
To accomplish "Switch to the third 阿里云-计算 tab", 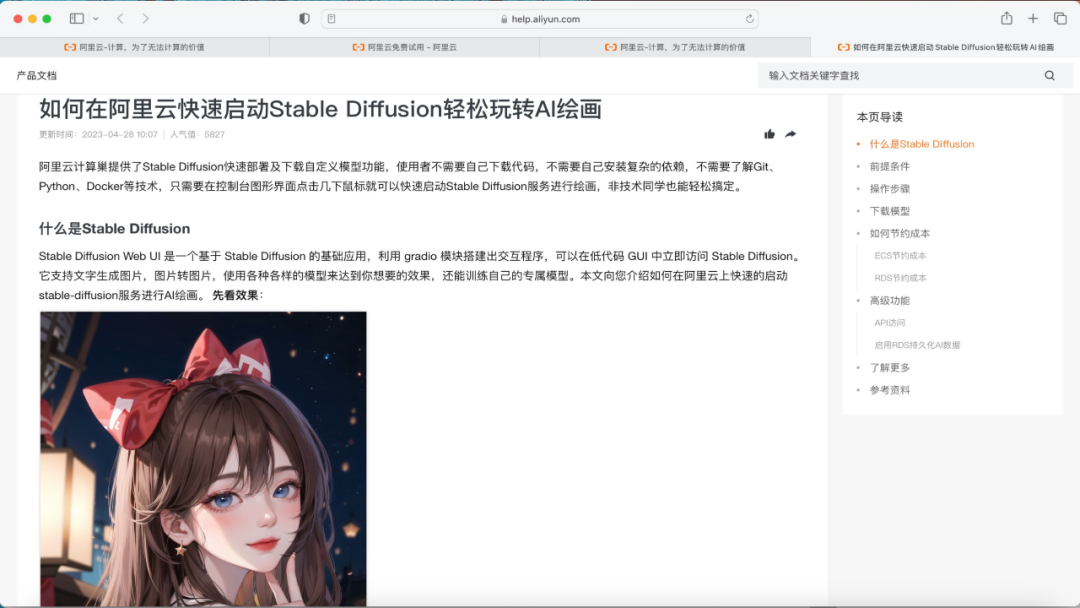I will click(675, 47).
